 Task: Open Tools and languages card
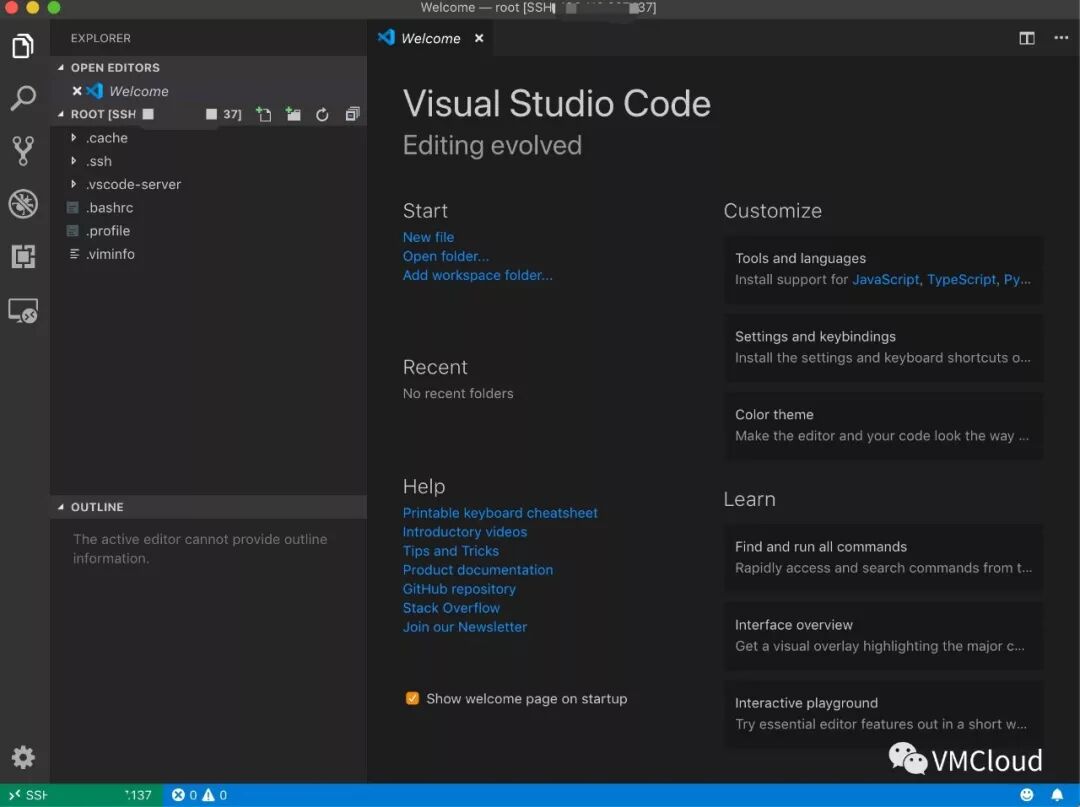pos(883,269)
